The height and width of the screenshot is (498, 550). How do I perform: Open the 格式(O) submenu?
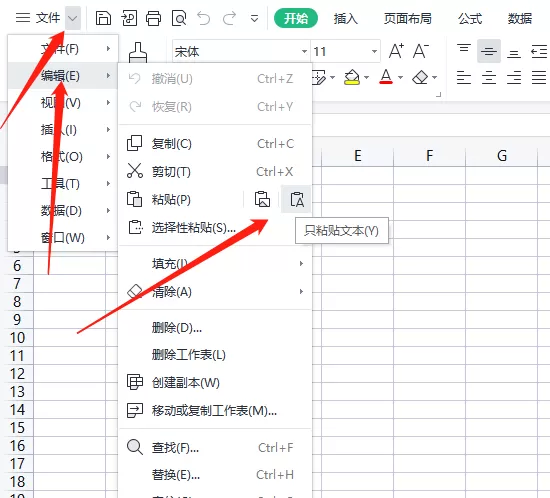pos(62,156)
